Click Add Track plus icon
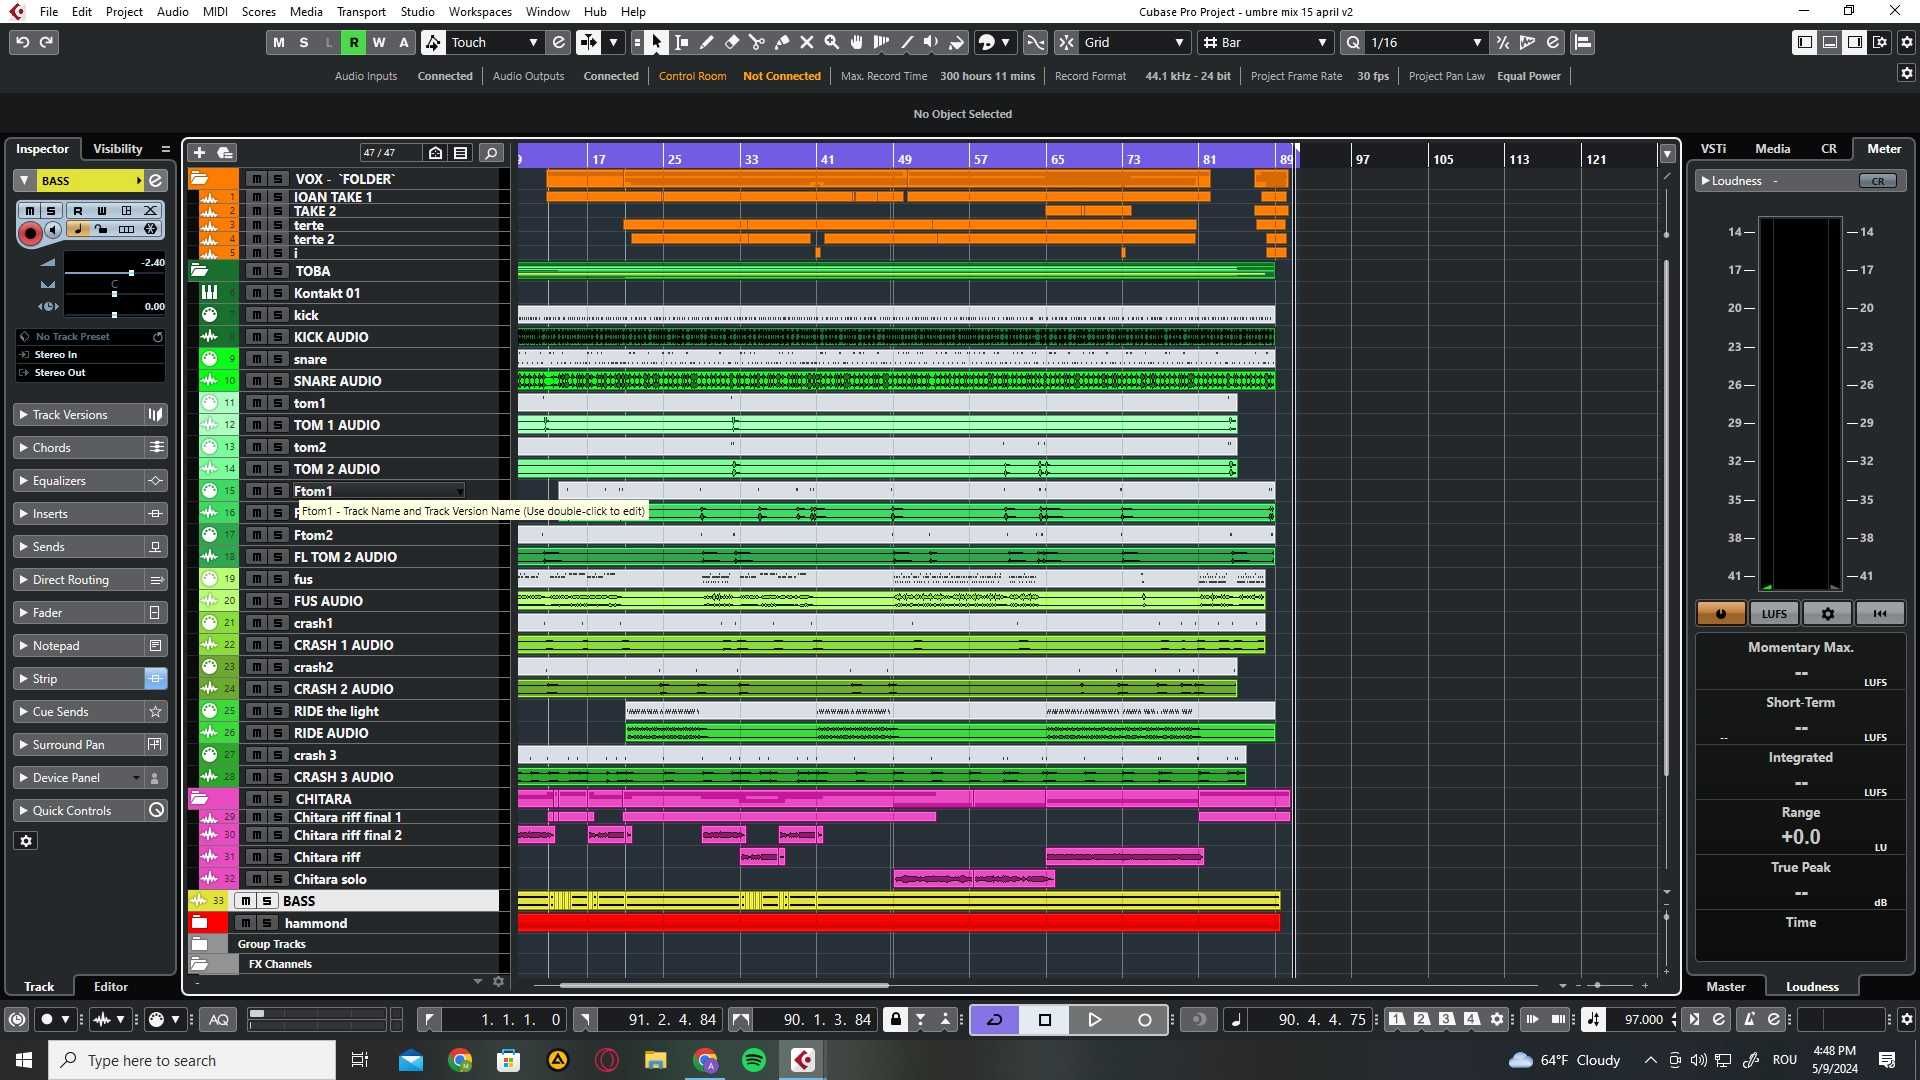The height and width of the screenshot is (1080, 1920). coord(199,152)
